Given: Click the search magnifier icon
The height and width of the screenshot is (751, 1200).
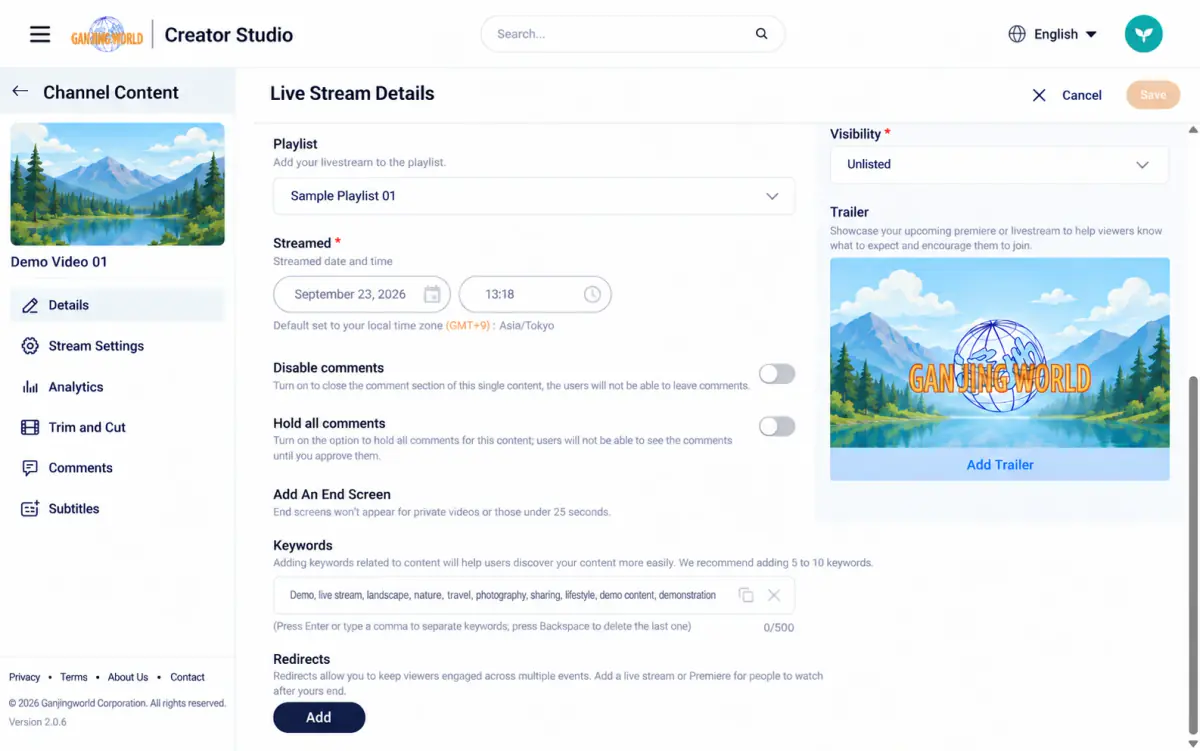Looking at the screenshot, I should click(x=762, y=34).
